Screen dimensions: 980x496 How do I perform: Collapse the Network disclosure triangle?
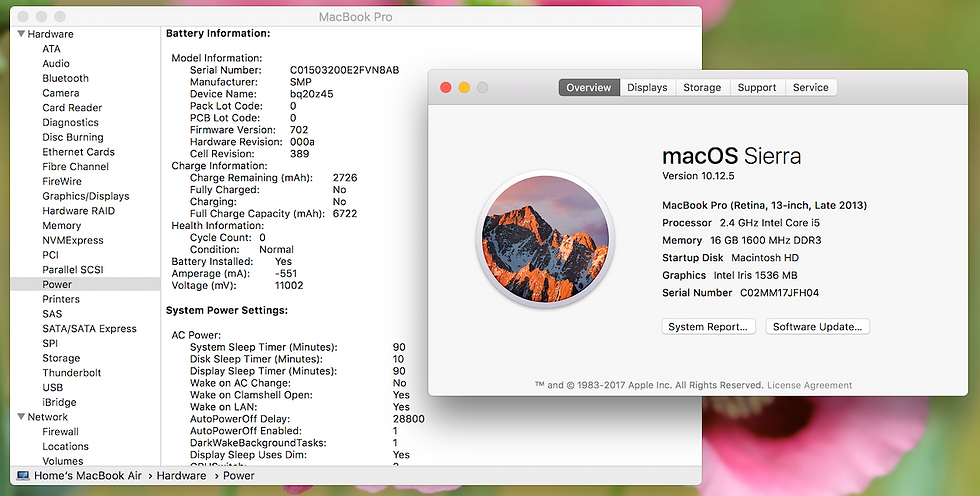coord(21,417)
